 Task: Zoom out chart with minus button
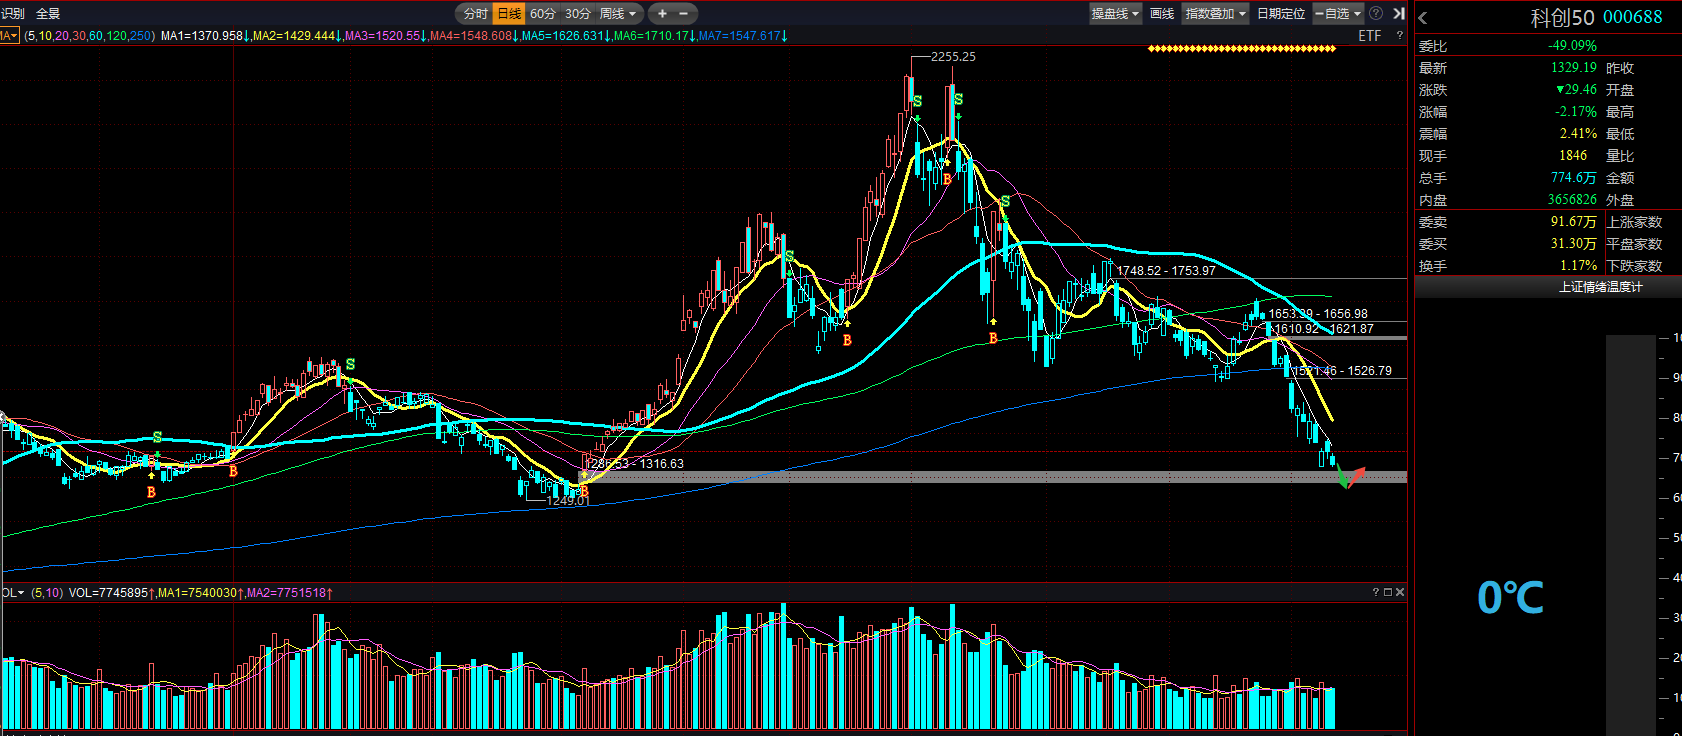684,14
